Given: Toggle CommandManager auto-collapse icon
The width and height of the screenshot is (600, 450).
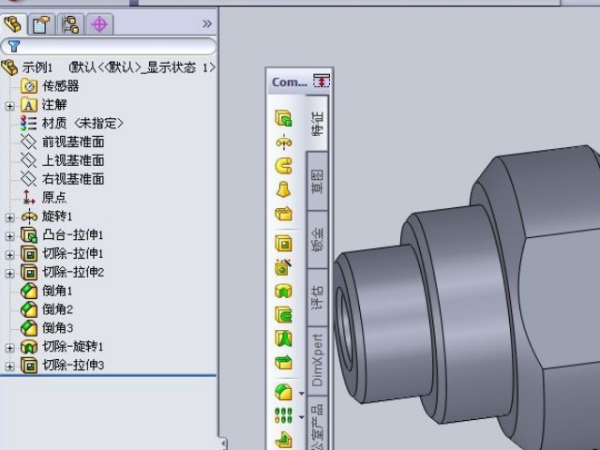Looking at the screenshot, I should coord(321,81).
